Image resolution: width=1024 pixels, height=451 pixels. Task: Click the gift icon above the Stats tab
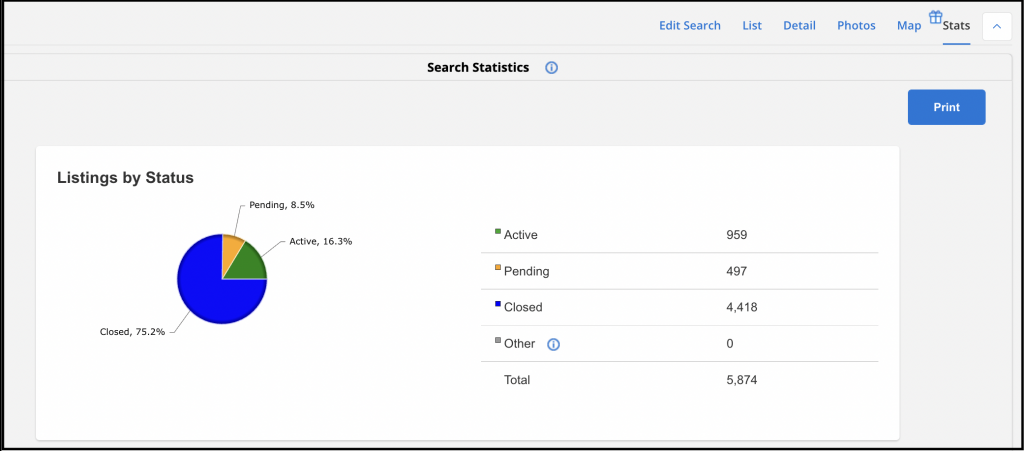tap(935, 17)
